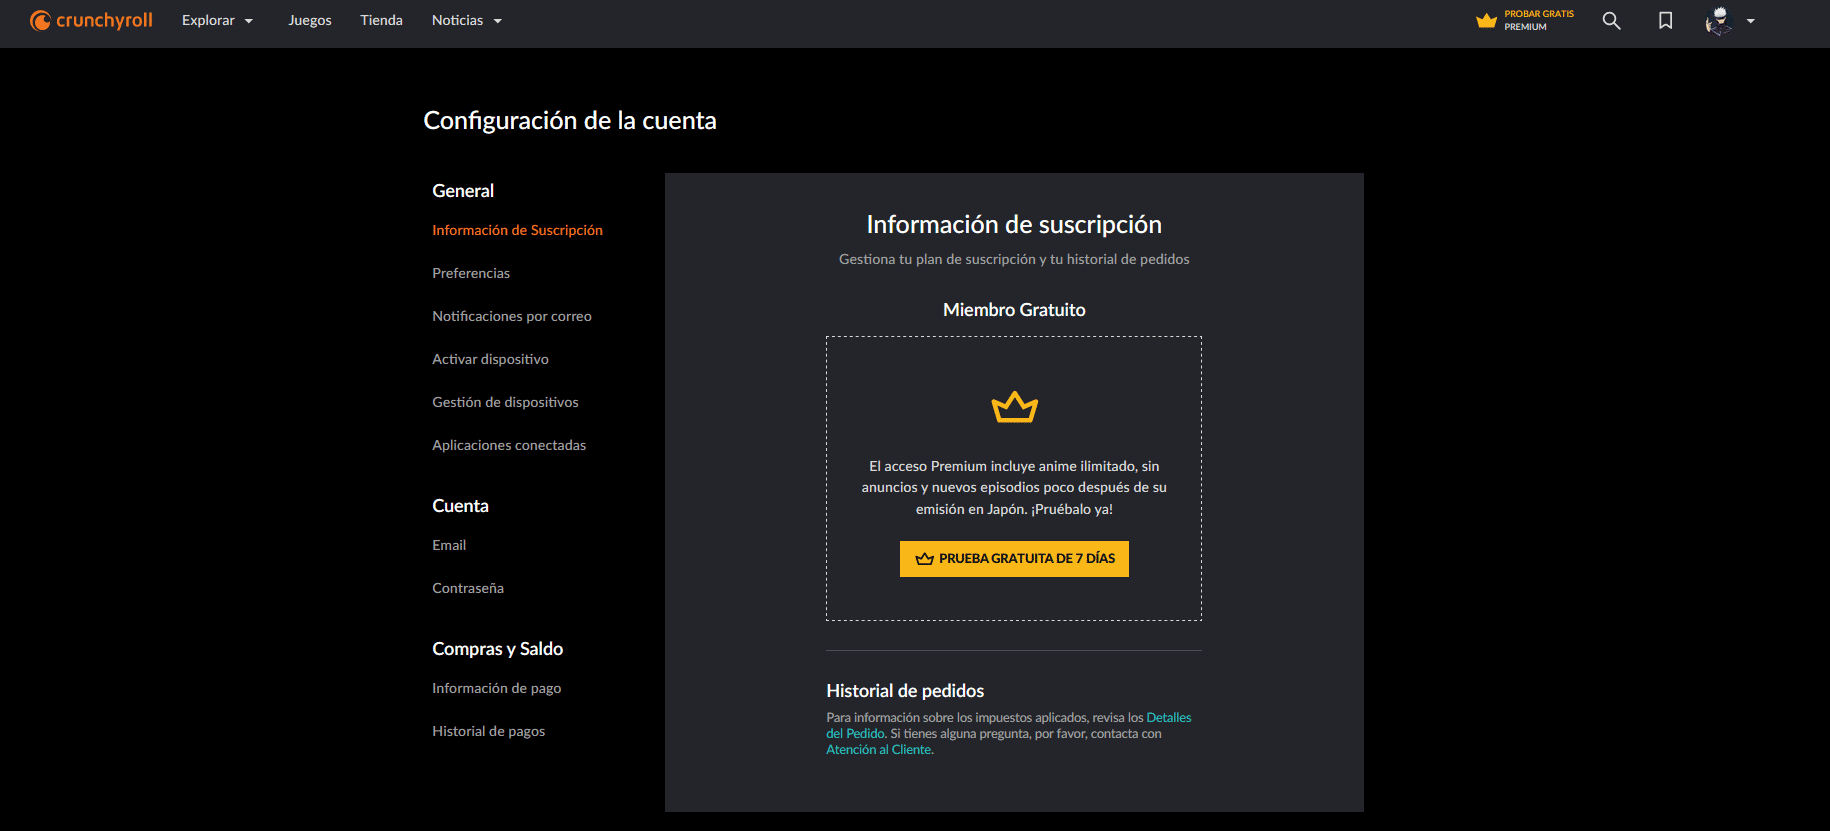Click the Gestiona tu plan de suscripción subtitle
This screenshot has width=1830, height=831.
1014,259
